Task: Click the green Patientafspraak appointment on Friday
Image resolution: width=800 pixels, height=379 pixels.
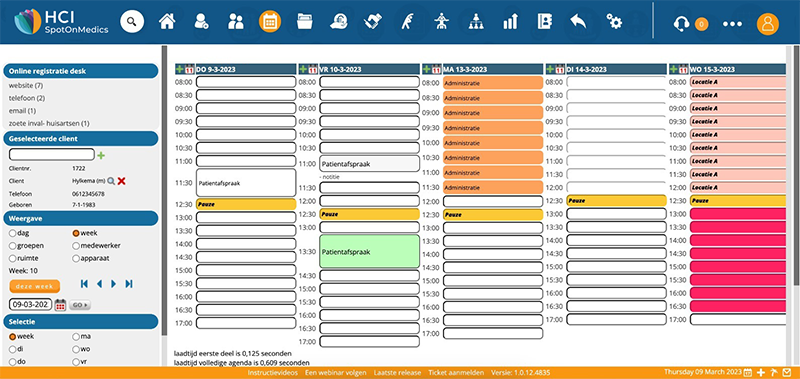Action: point(369,251)
